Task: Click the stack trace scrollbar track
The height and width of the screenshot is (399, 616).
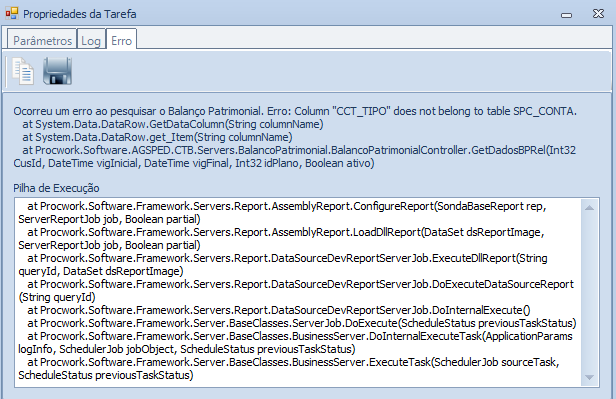Action: pyautogui.click(x=589, y=293)
